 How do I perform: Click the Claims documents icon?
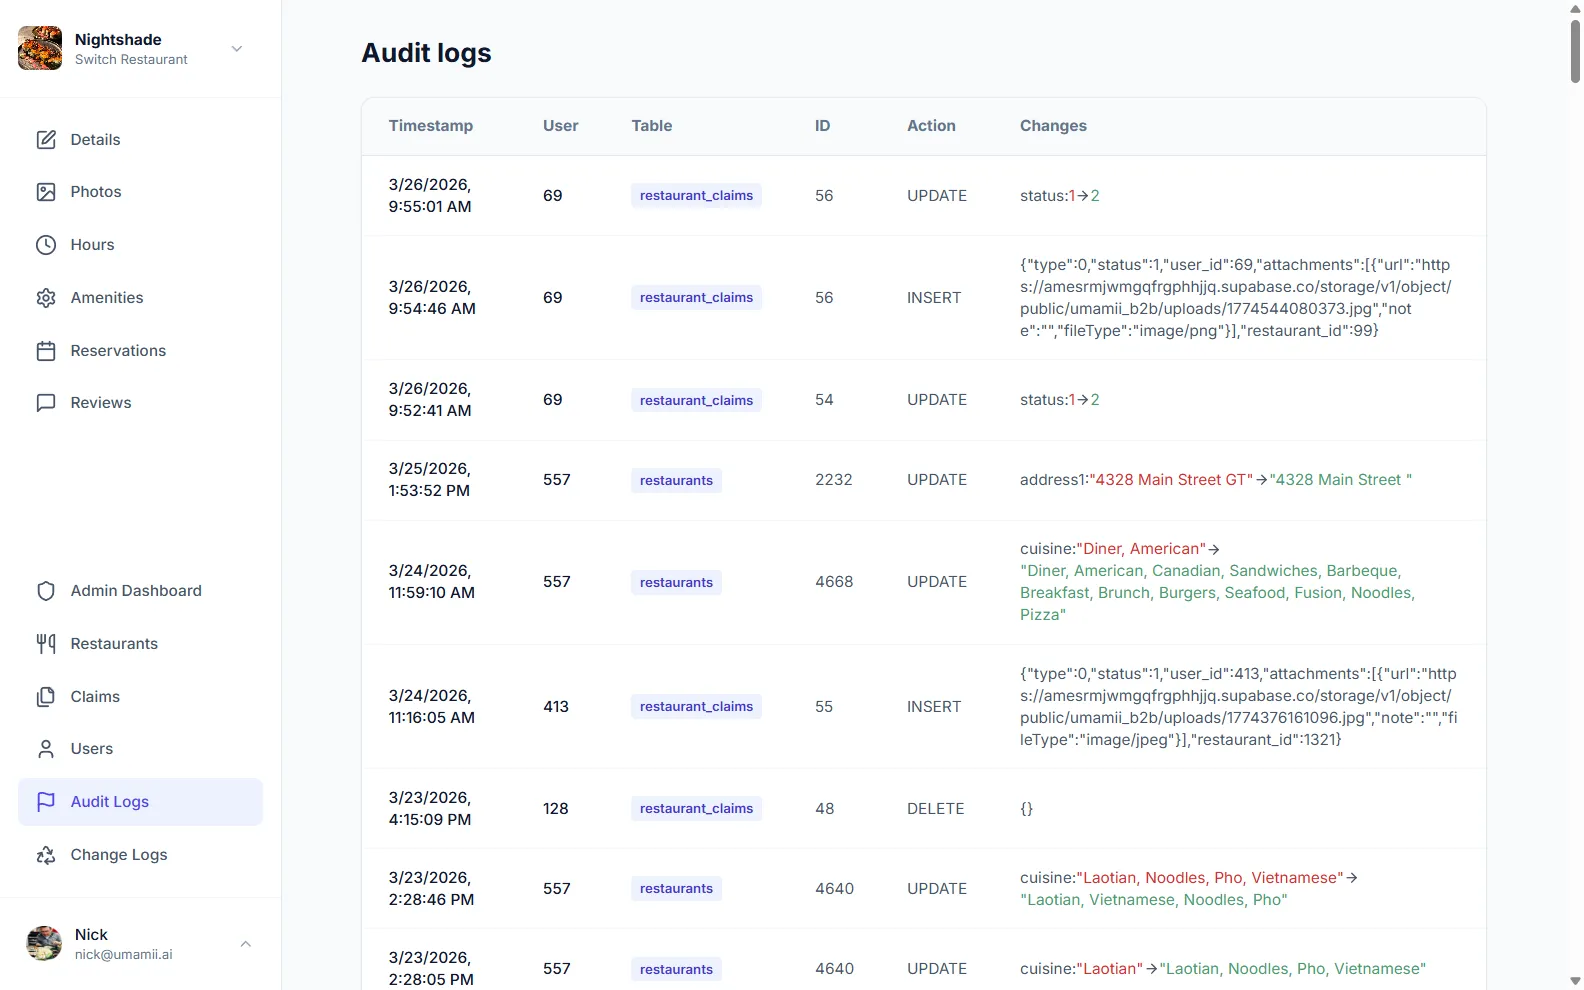46,697
